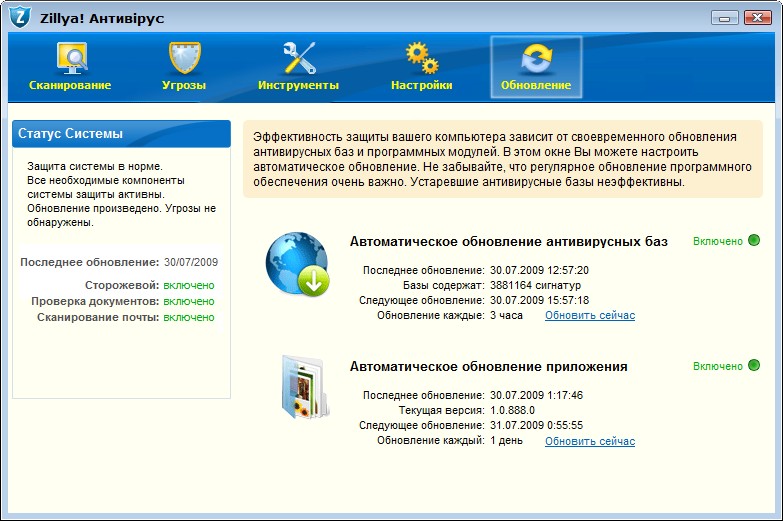Open the Обновление refresh arrows icon

click(536, 58)
